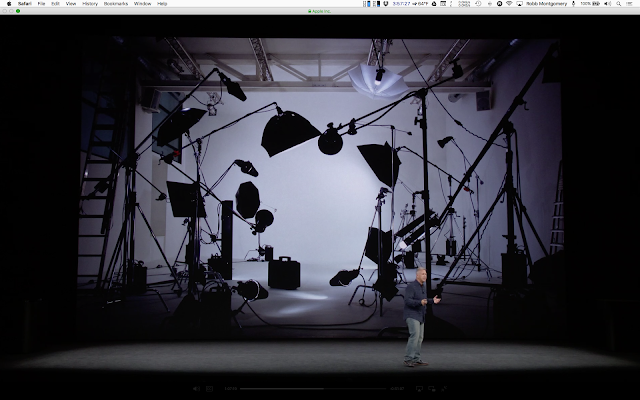
Task: Open the Safari menu
Action: [24, 4]
